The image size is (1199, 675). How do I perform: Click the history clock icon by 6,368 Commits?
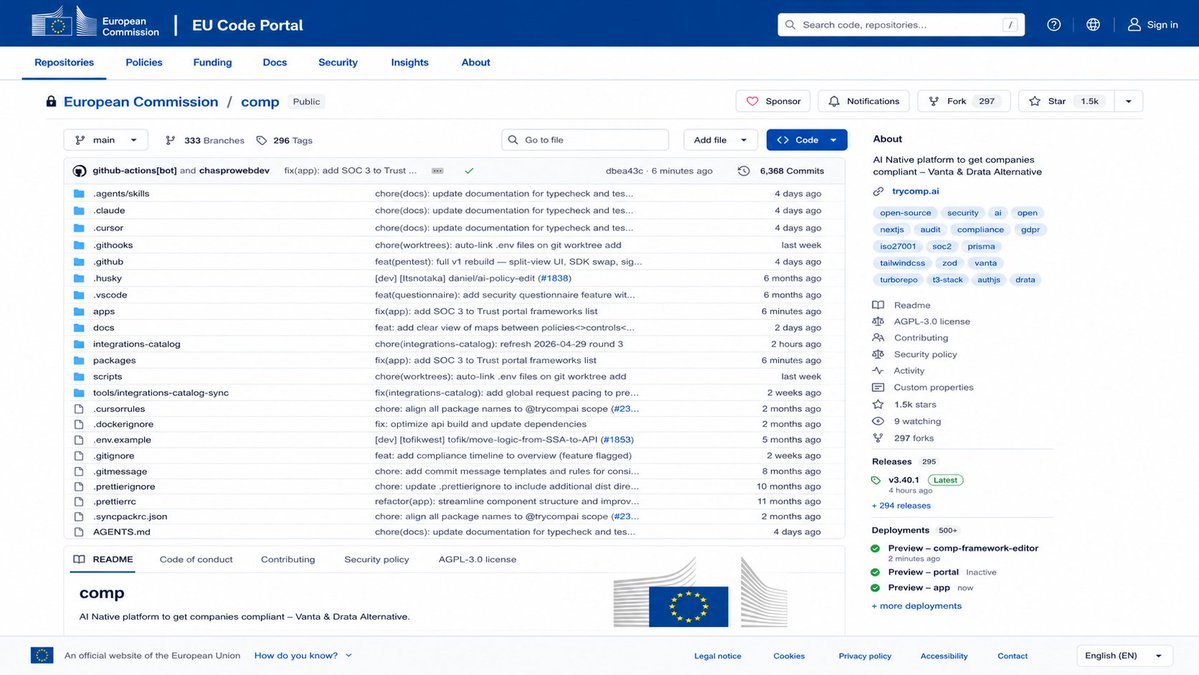(x=743, y=170)
